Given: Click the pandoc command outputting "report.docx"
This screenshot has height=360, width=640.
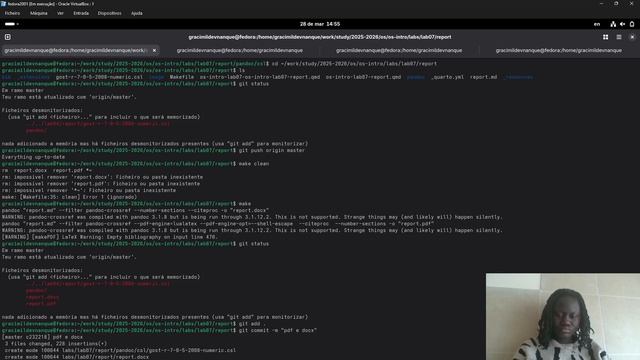Looking at the screenshot, I should pyautogui.click(x=135, y=211).
